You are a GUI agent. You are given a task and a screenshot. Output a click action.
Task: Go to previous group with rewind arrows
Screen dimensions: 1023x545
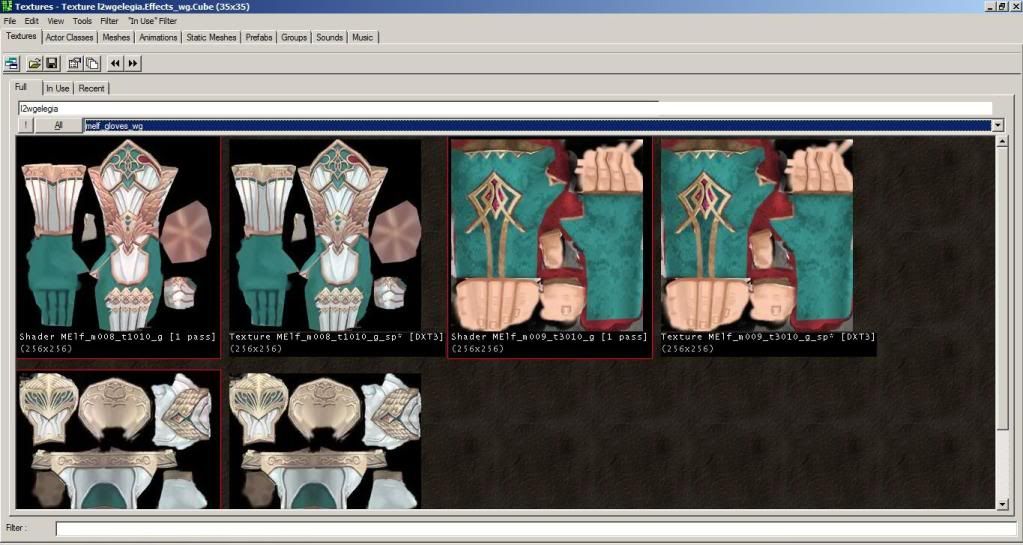115,63
